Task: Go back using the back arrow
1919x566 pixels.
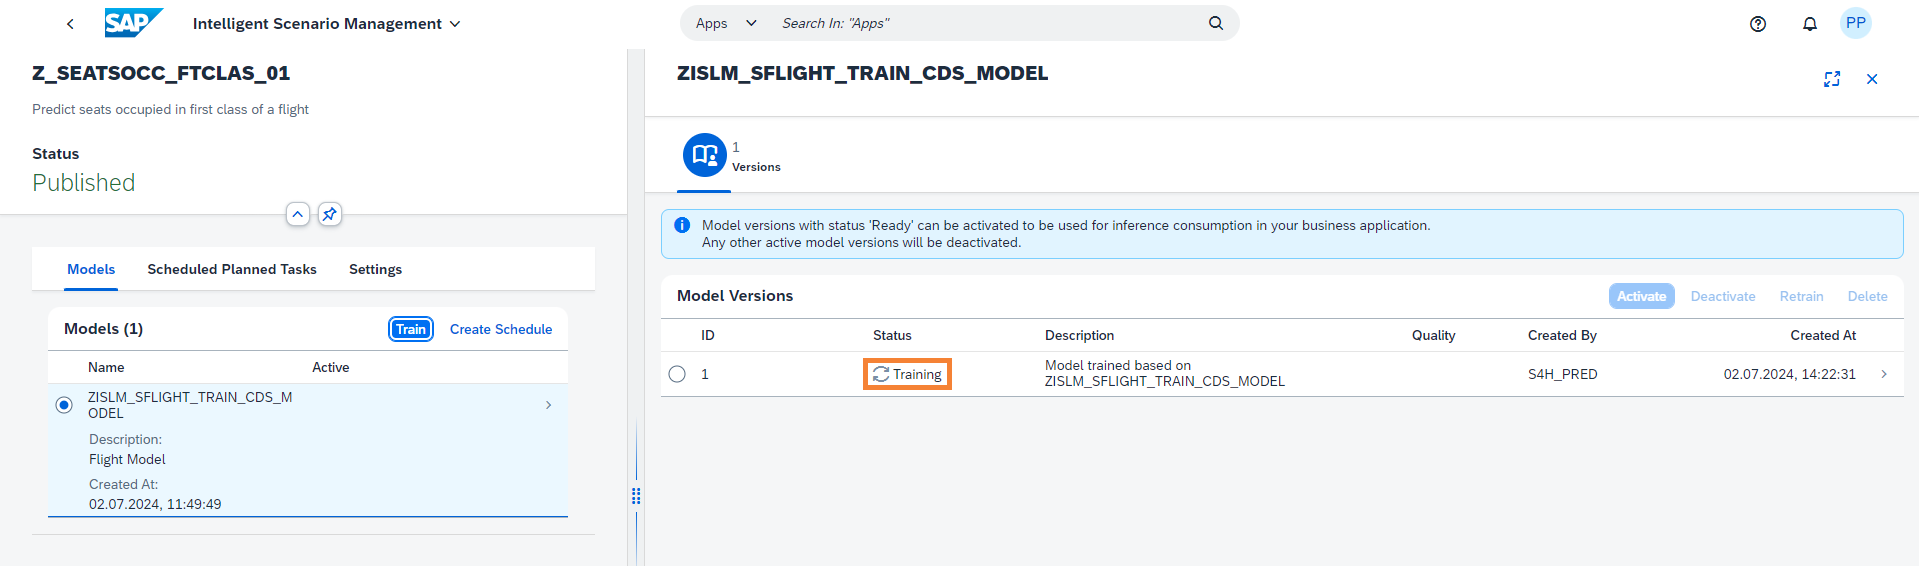Action: click(x=70, y=24)
